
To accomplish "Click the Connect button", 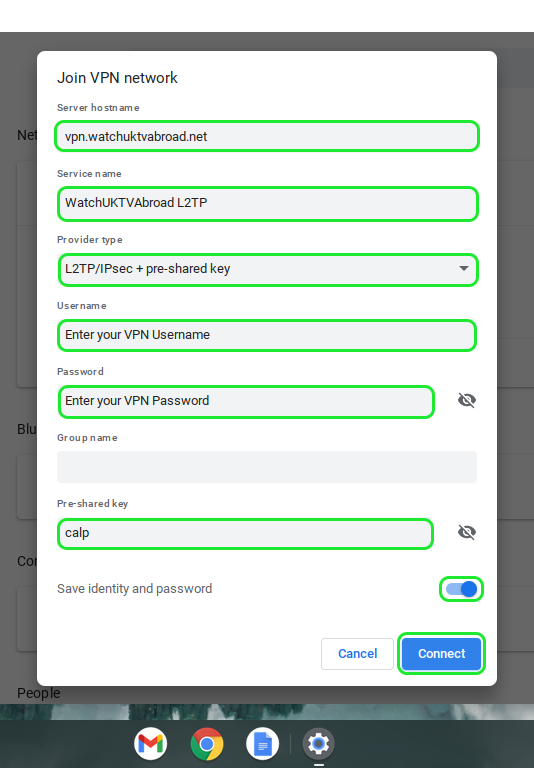I will tap(441, 653).
